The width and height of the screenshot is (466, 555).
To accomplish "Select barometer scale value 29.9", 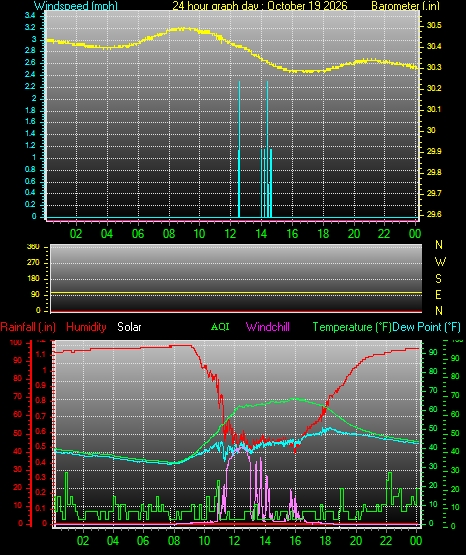I will [x=434, y=151].
